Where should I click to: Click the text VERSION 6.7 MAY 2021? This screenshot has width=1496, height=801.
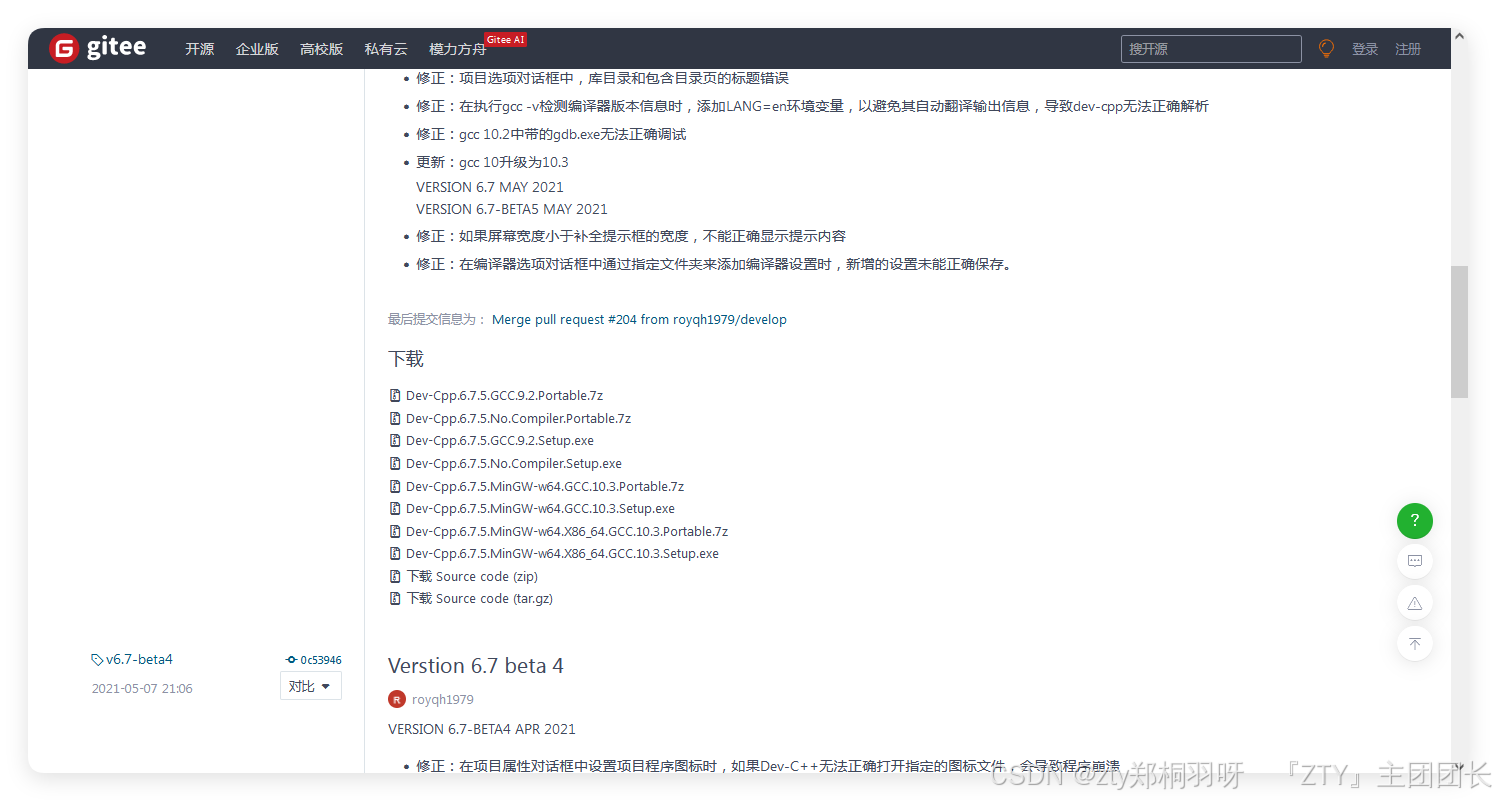[490, 187]
